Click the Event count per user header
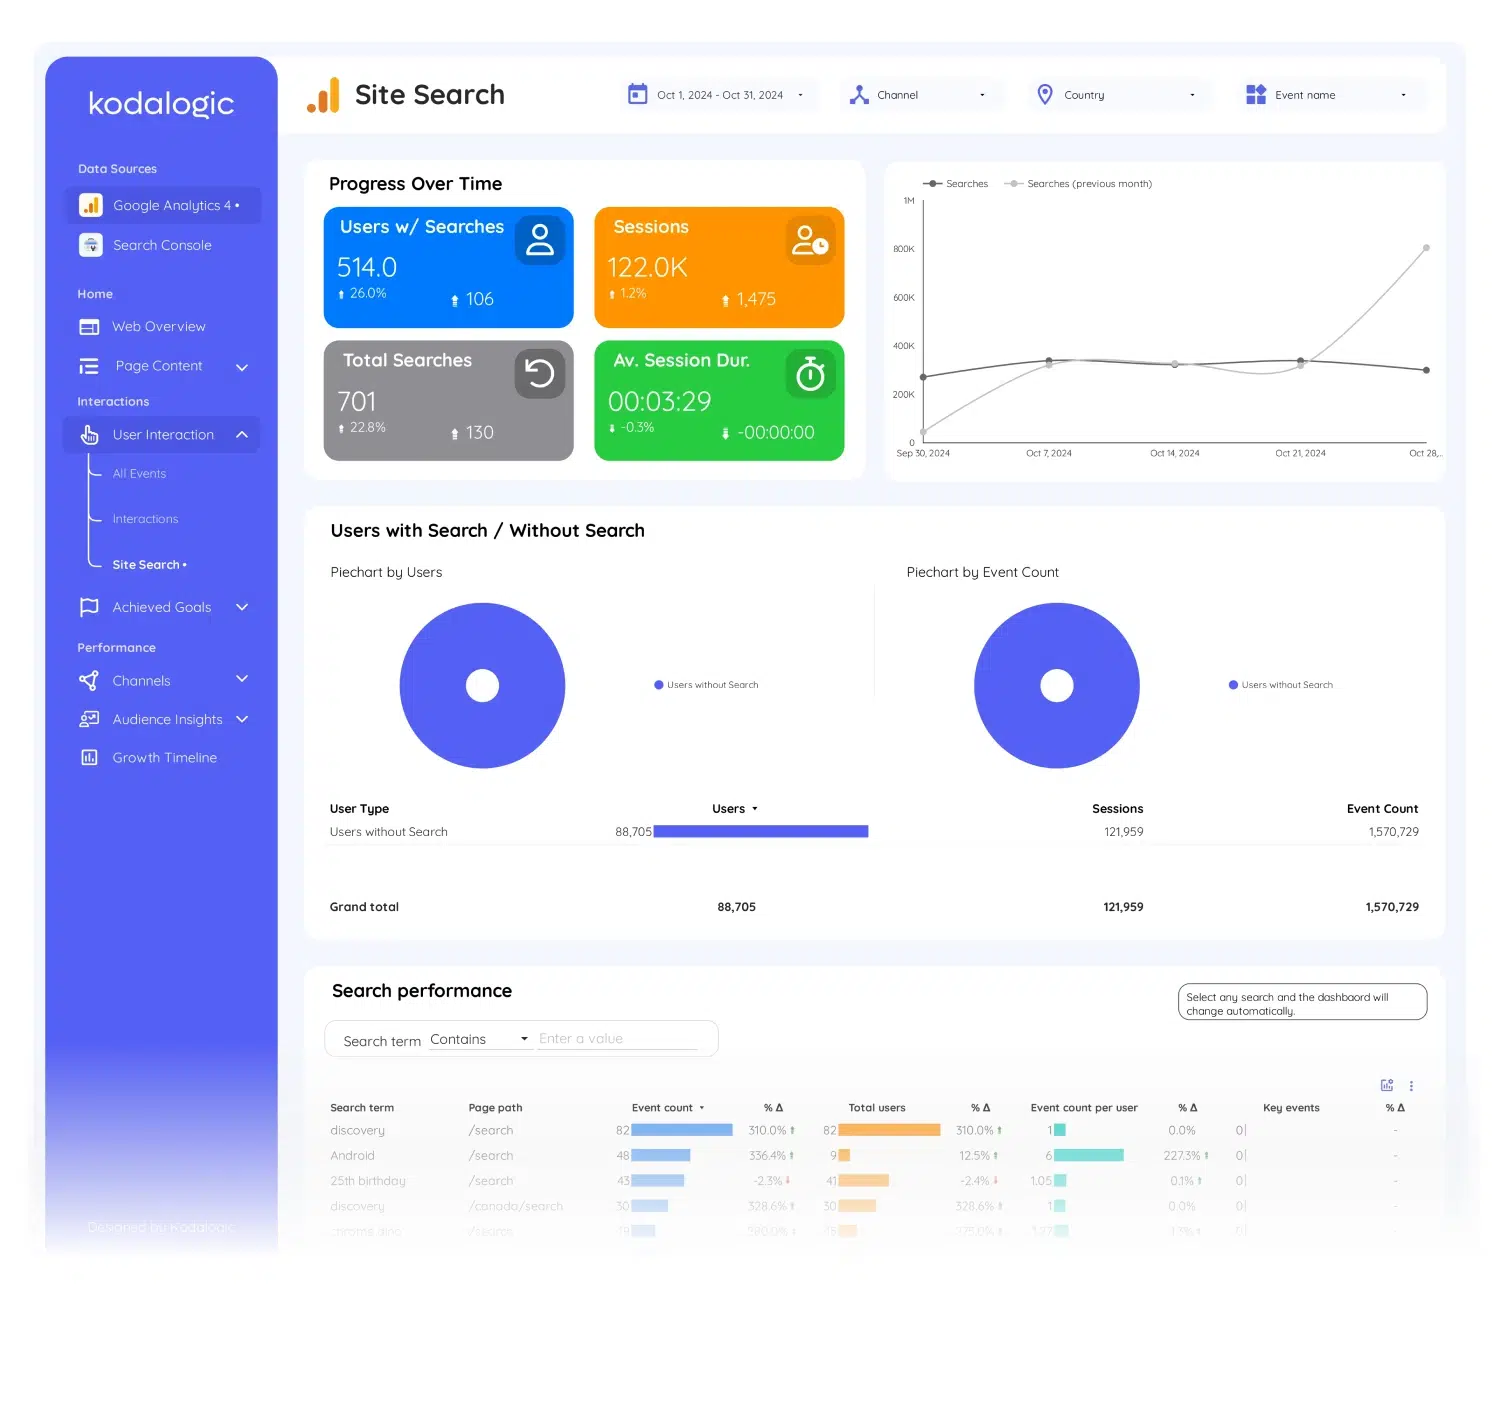This screenshot has height=1401, width=1500. pyautogui.click(x=1084, y=1108)
